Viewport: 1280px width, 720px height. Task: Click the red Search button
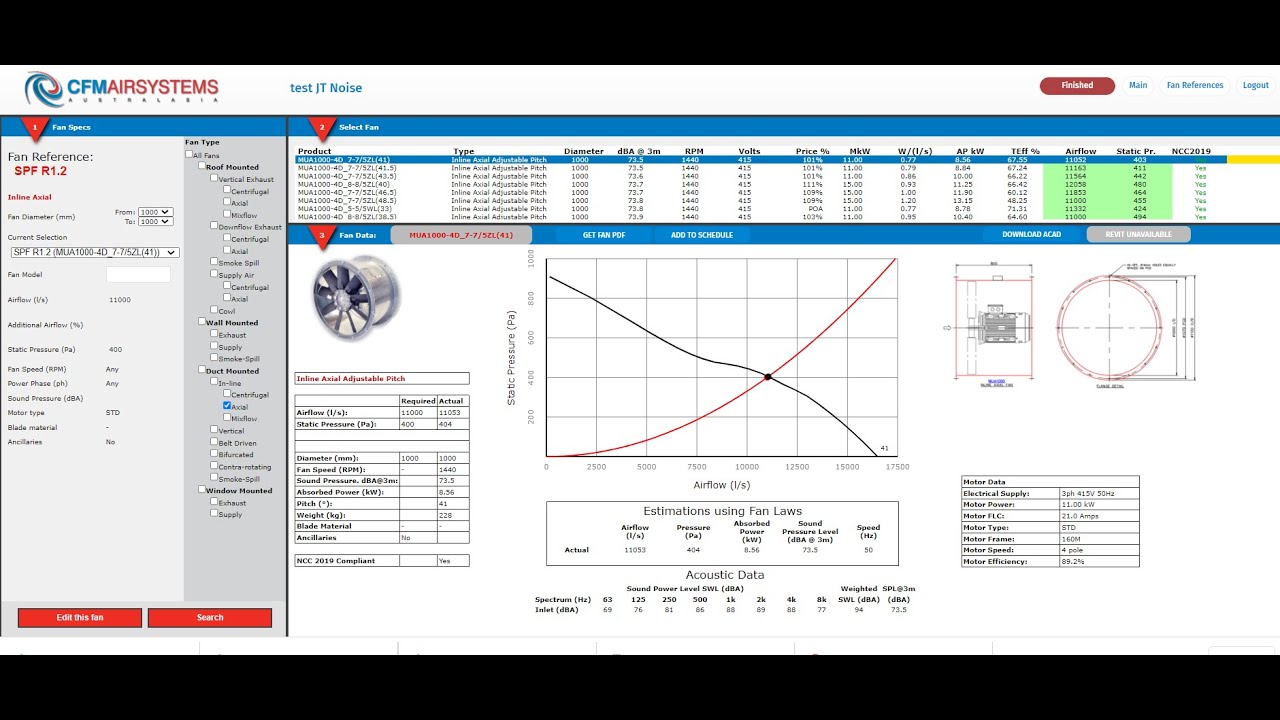coord(210,618)
